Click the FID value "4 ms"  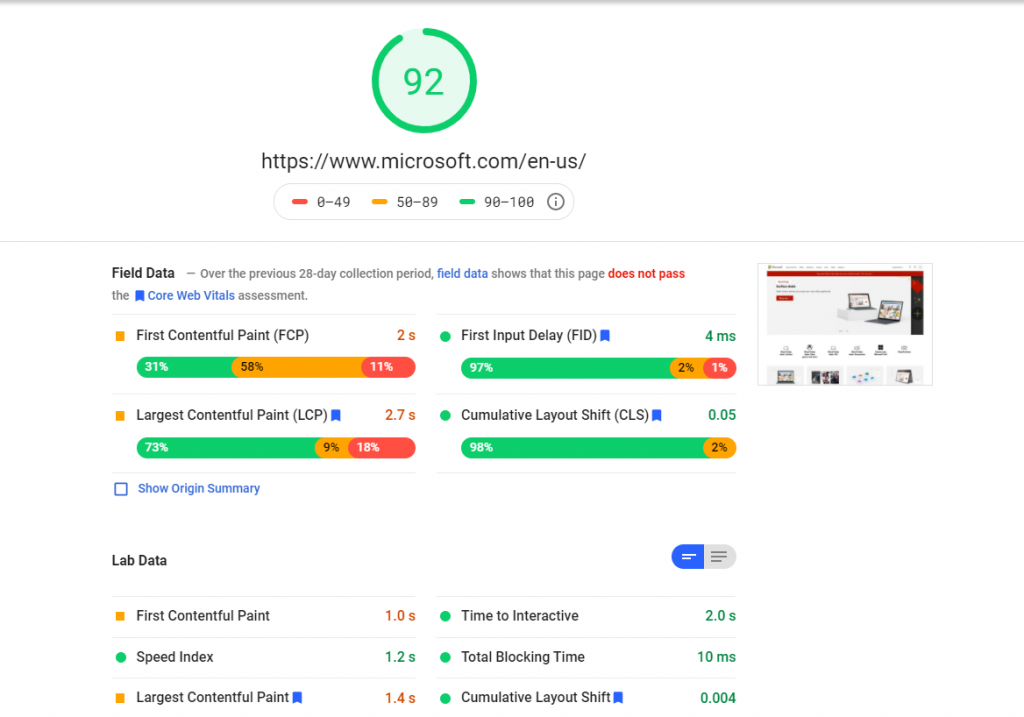point(720,336)
